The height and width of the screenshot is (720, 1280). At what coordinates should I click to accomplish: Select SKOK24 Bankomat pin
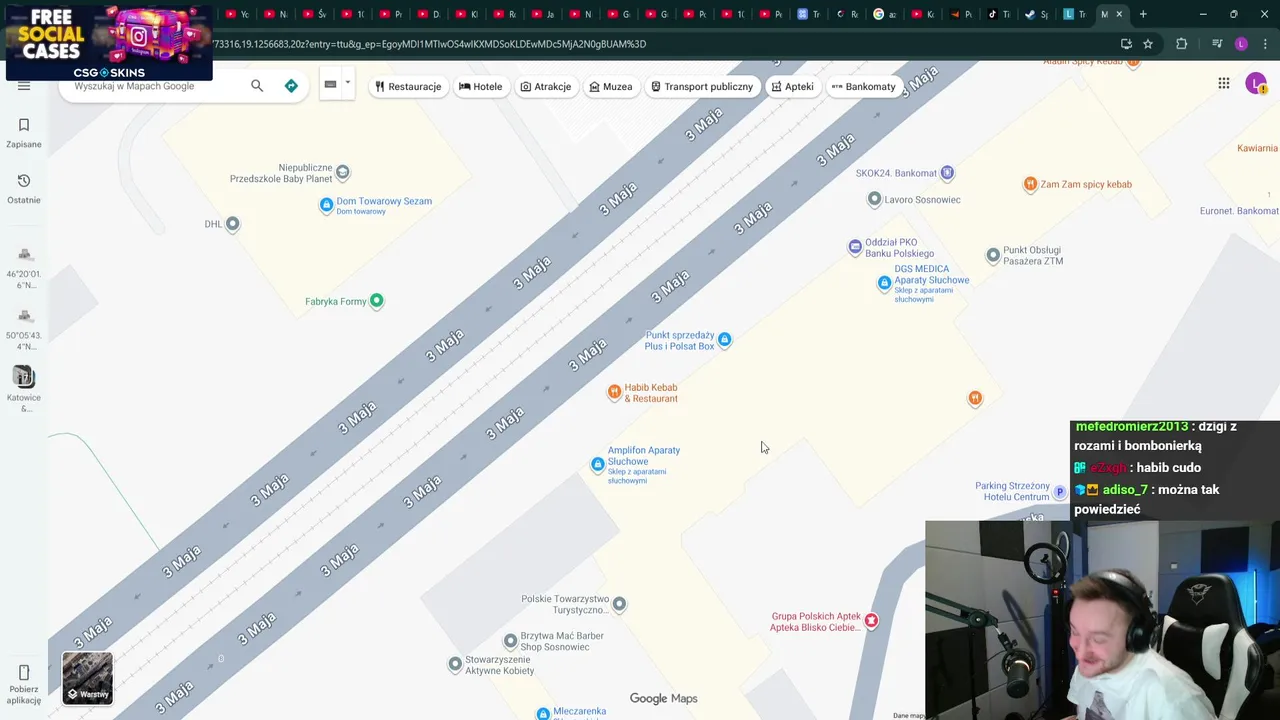(x=948, y=173)
